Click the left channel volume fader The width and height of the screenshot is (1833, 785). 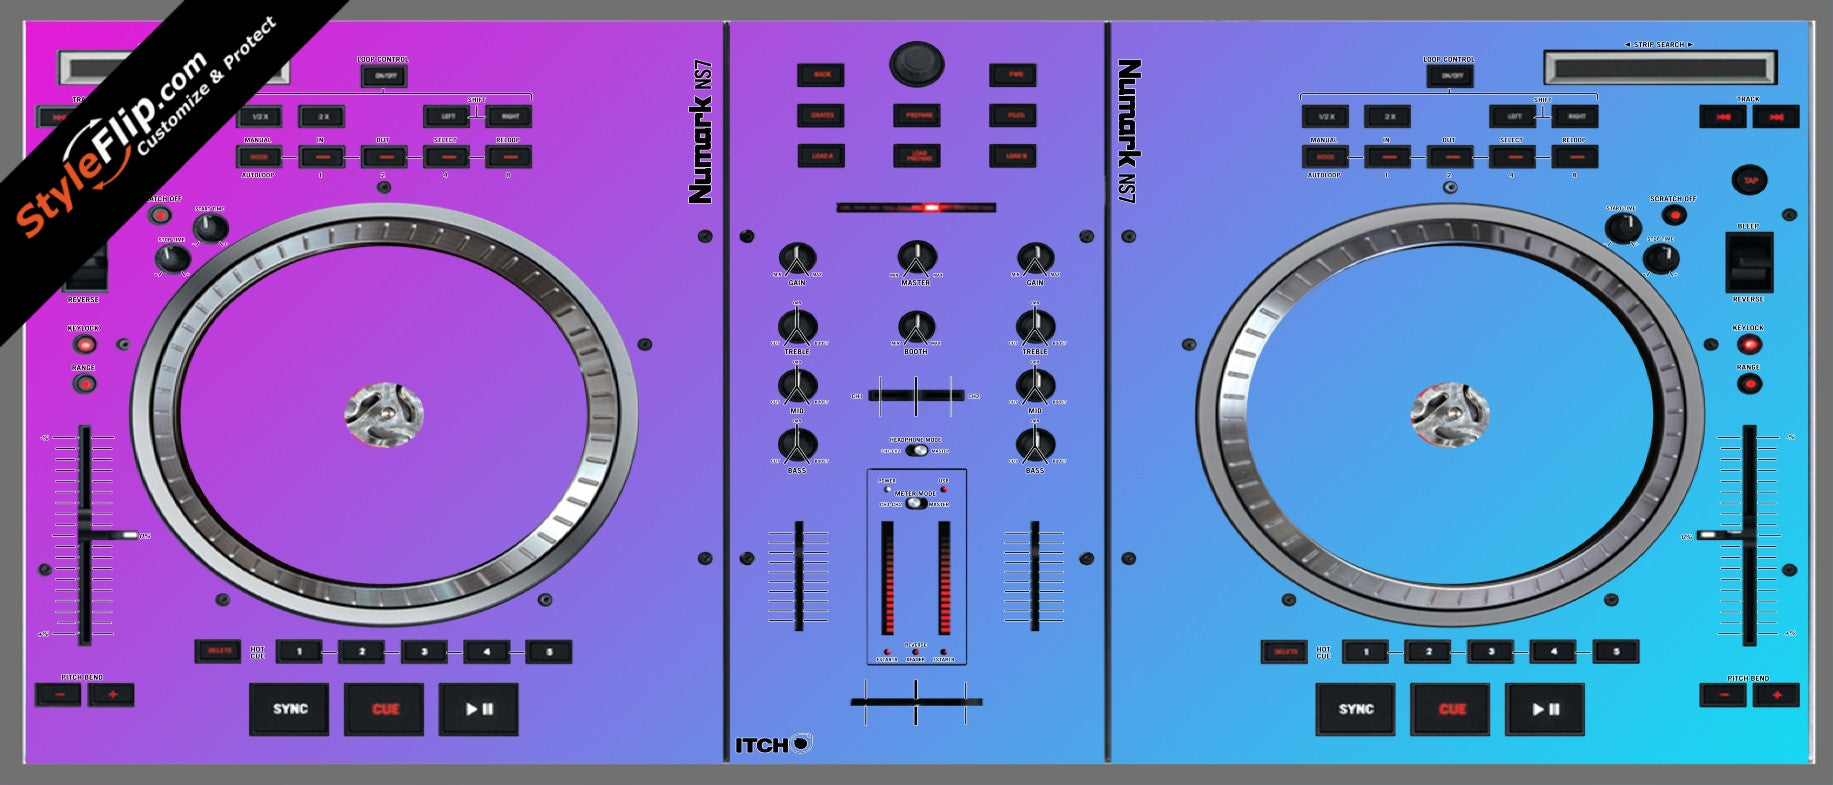pos(798,575)
